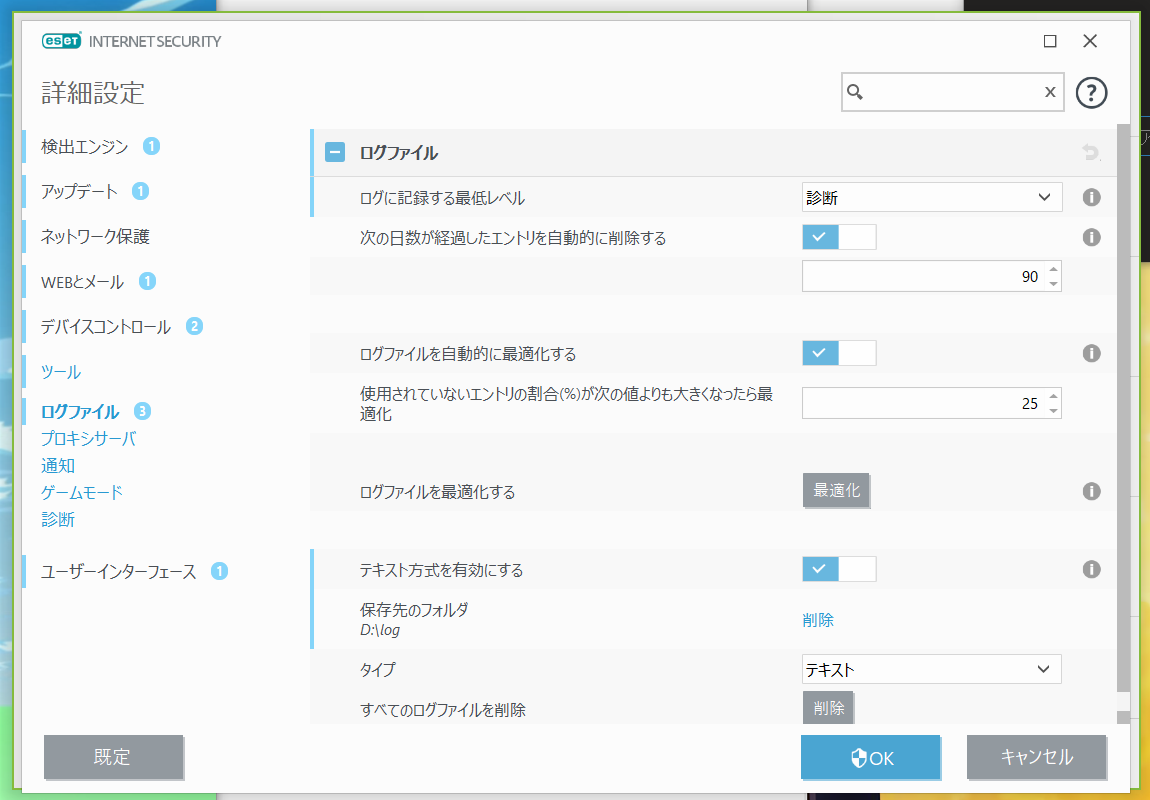This screenshot has height=800, width=1150.
Task: Select ログファイル in the sidebar
Action: coord(80,411)
